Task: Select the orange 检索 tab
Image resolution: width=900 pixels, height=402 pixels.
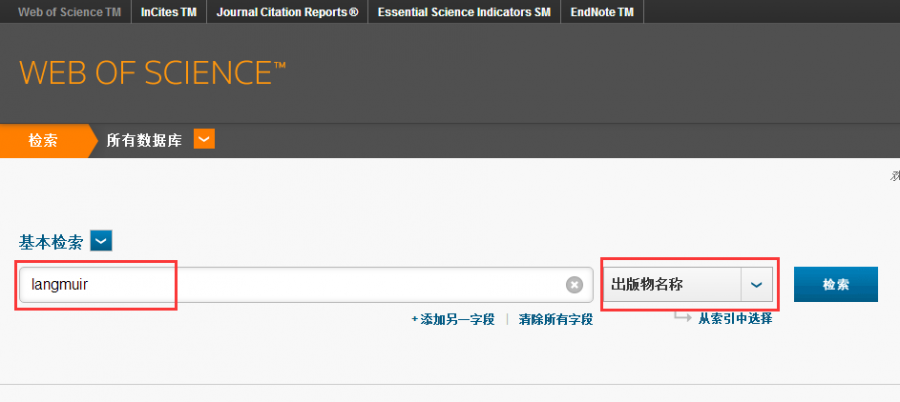Action: tap(44, 140)
